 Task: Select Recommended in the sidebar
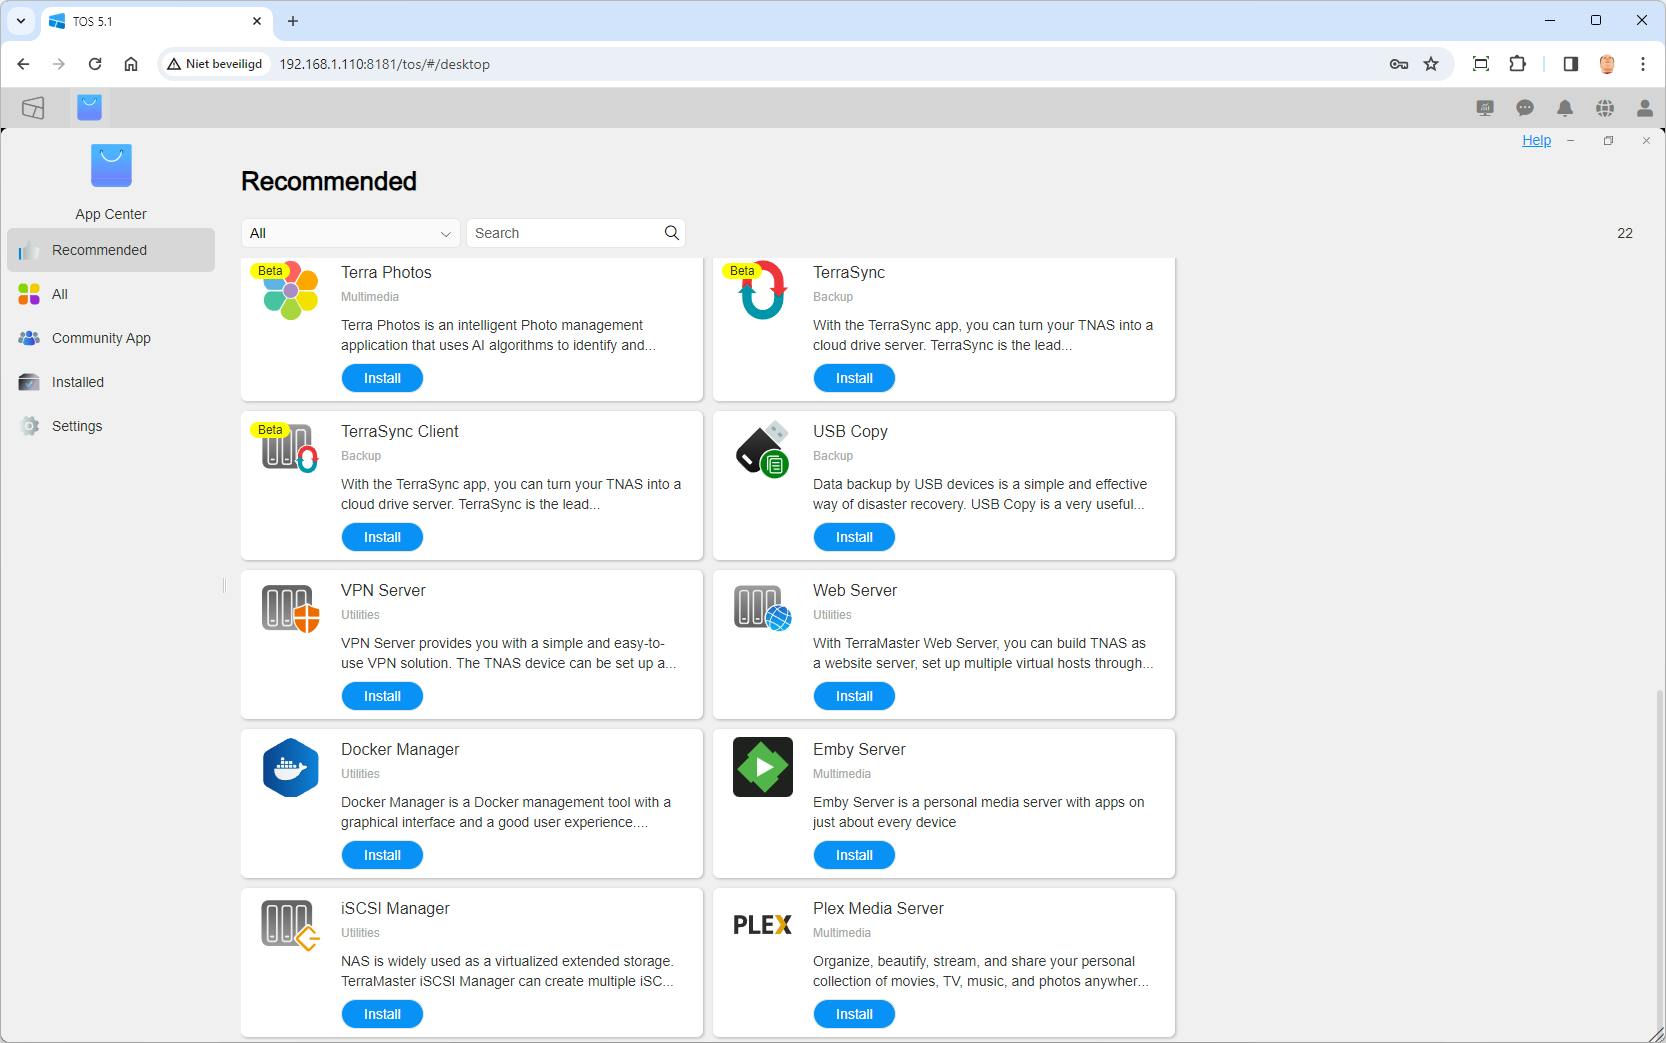pyautogui.click(x=111, y=250)
